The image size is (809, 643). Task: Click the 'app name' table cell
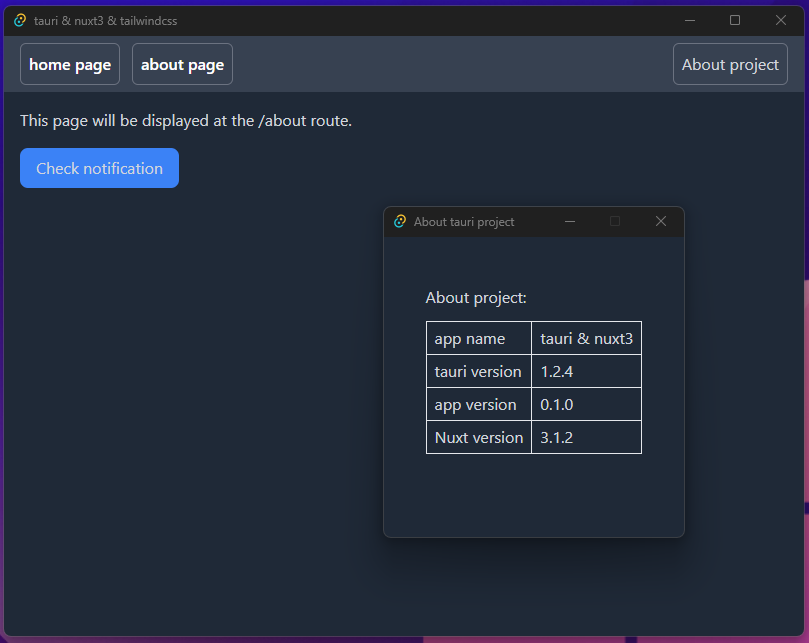(479, 338)
